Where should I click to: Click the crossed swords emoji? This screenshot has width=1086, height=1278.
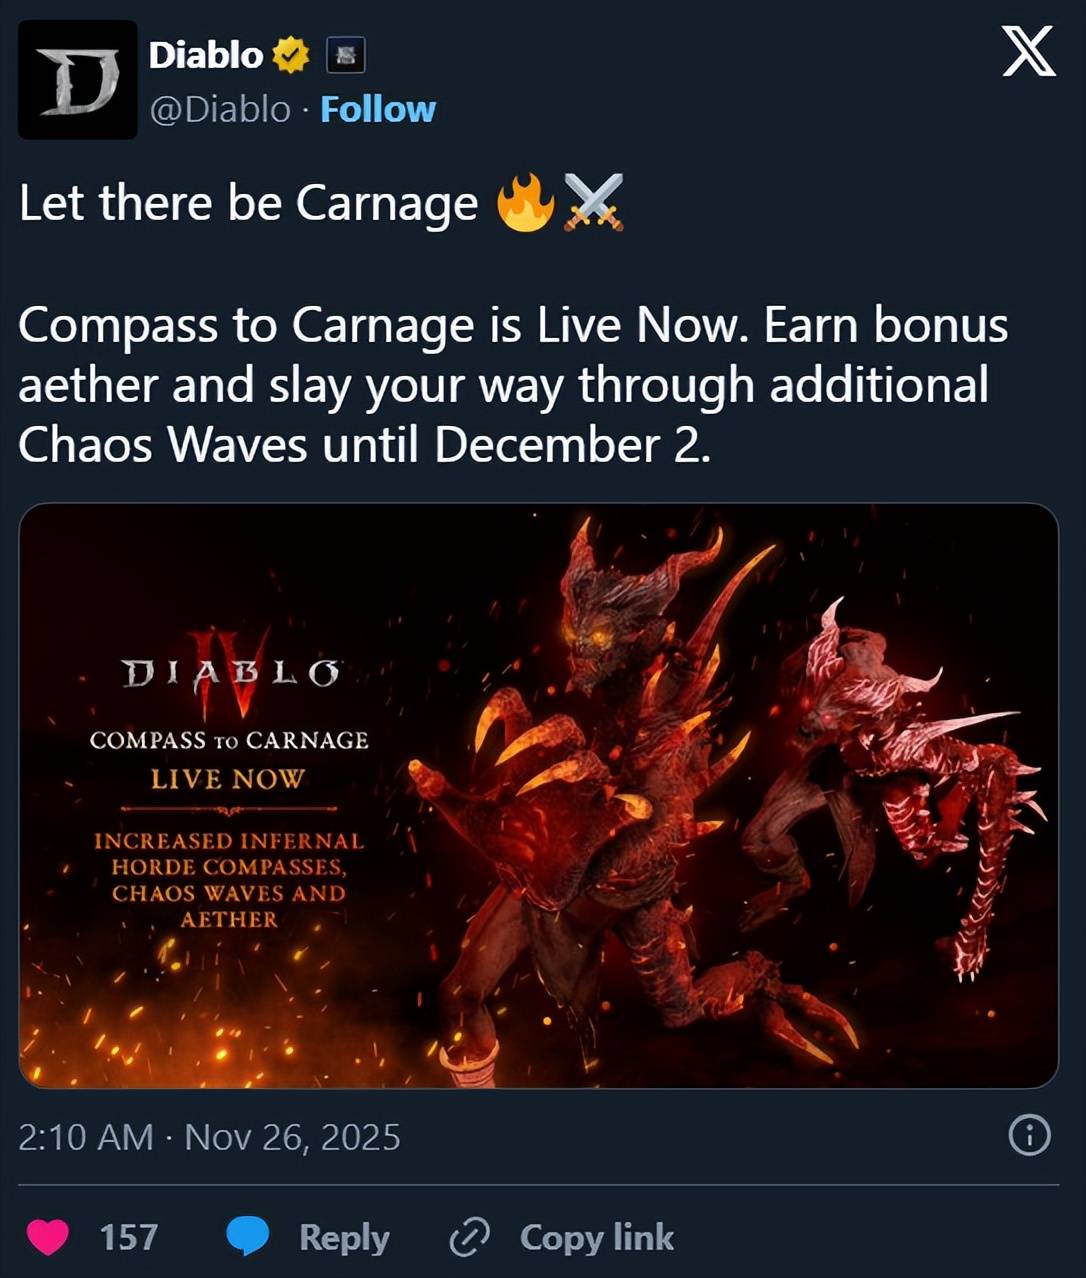pyautogui.click(x=594, y=203)
